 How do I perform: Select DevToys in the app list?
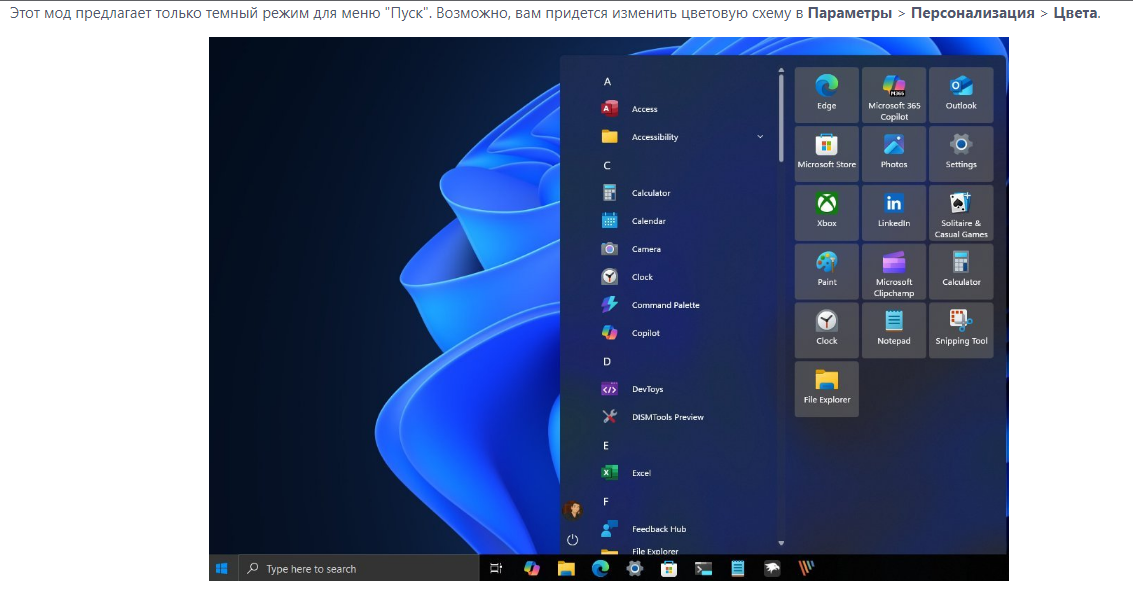[647, 389]
